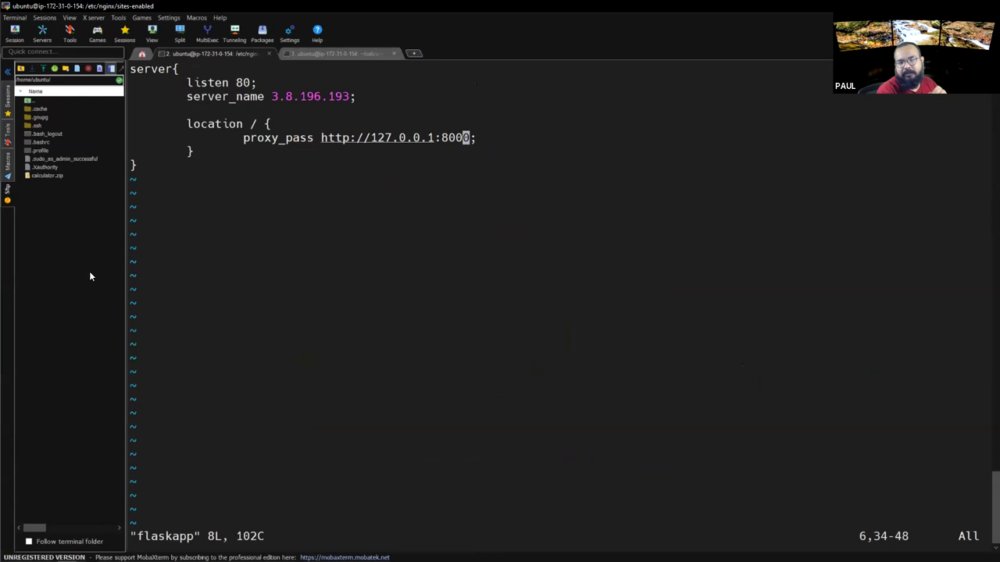The width and height of the screenshot is (1000, 562).
Task: Open the Tools toolbar icon
Action: coord(70,33)
